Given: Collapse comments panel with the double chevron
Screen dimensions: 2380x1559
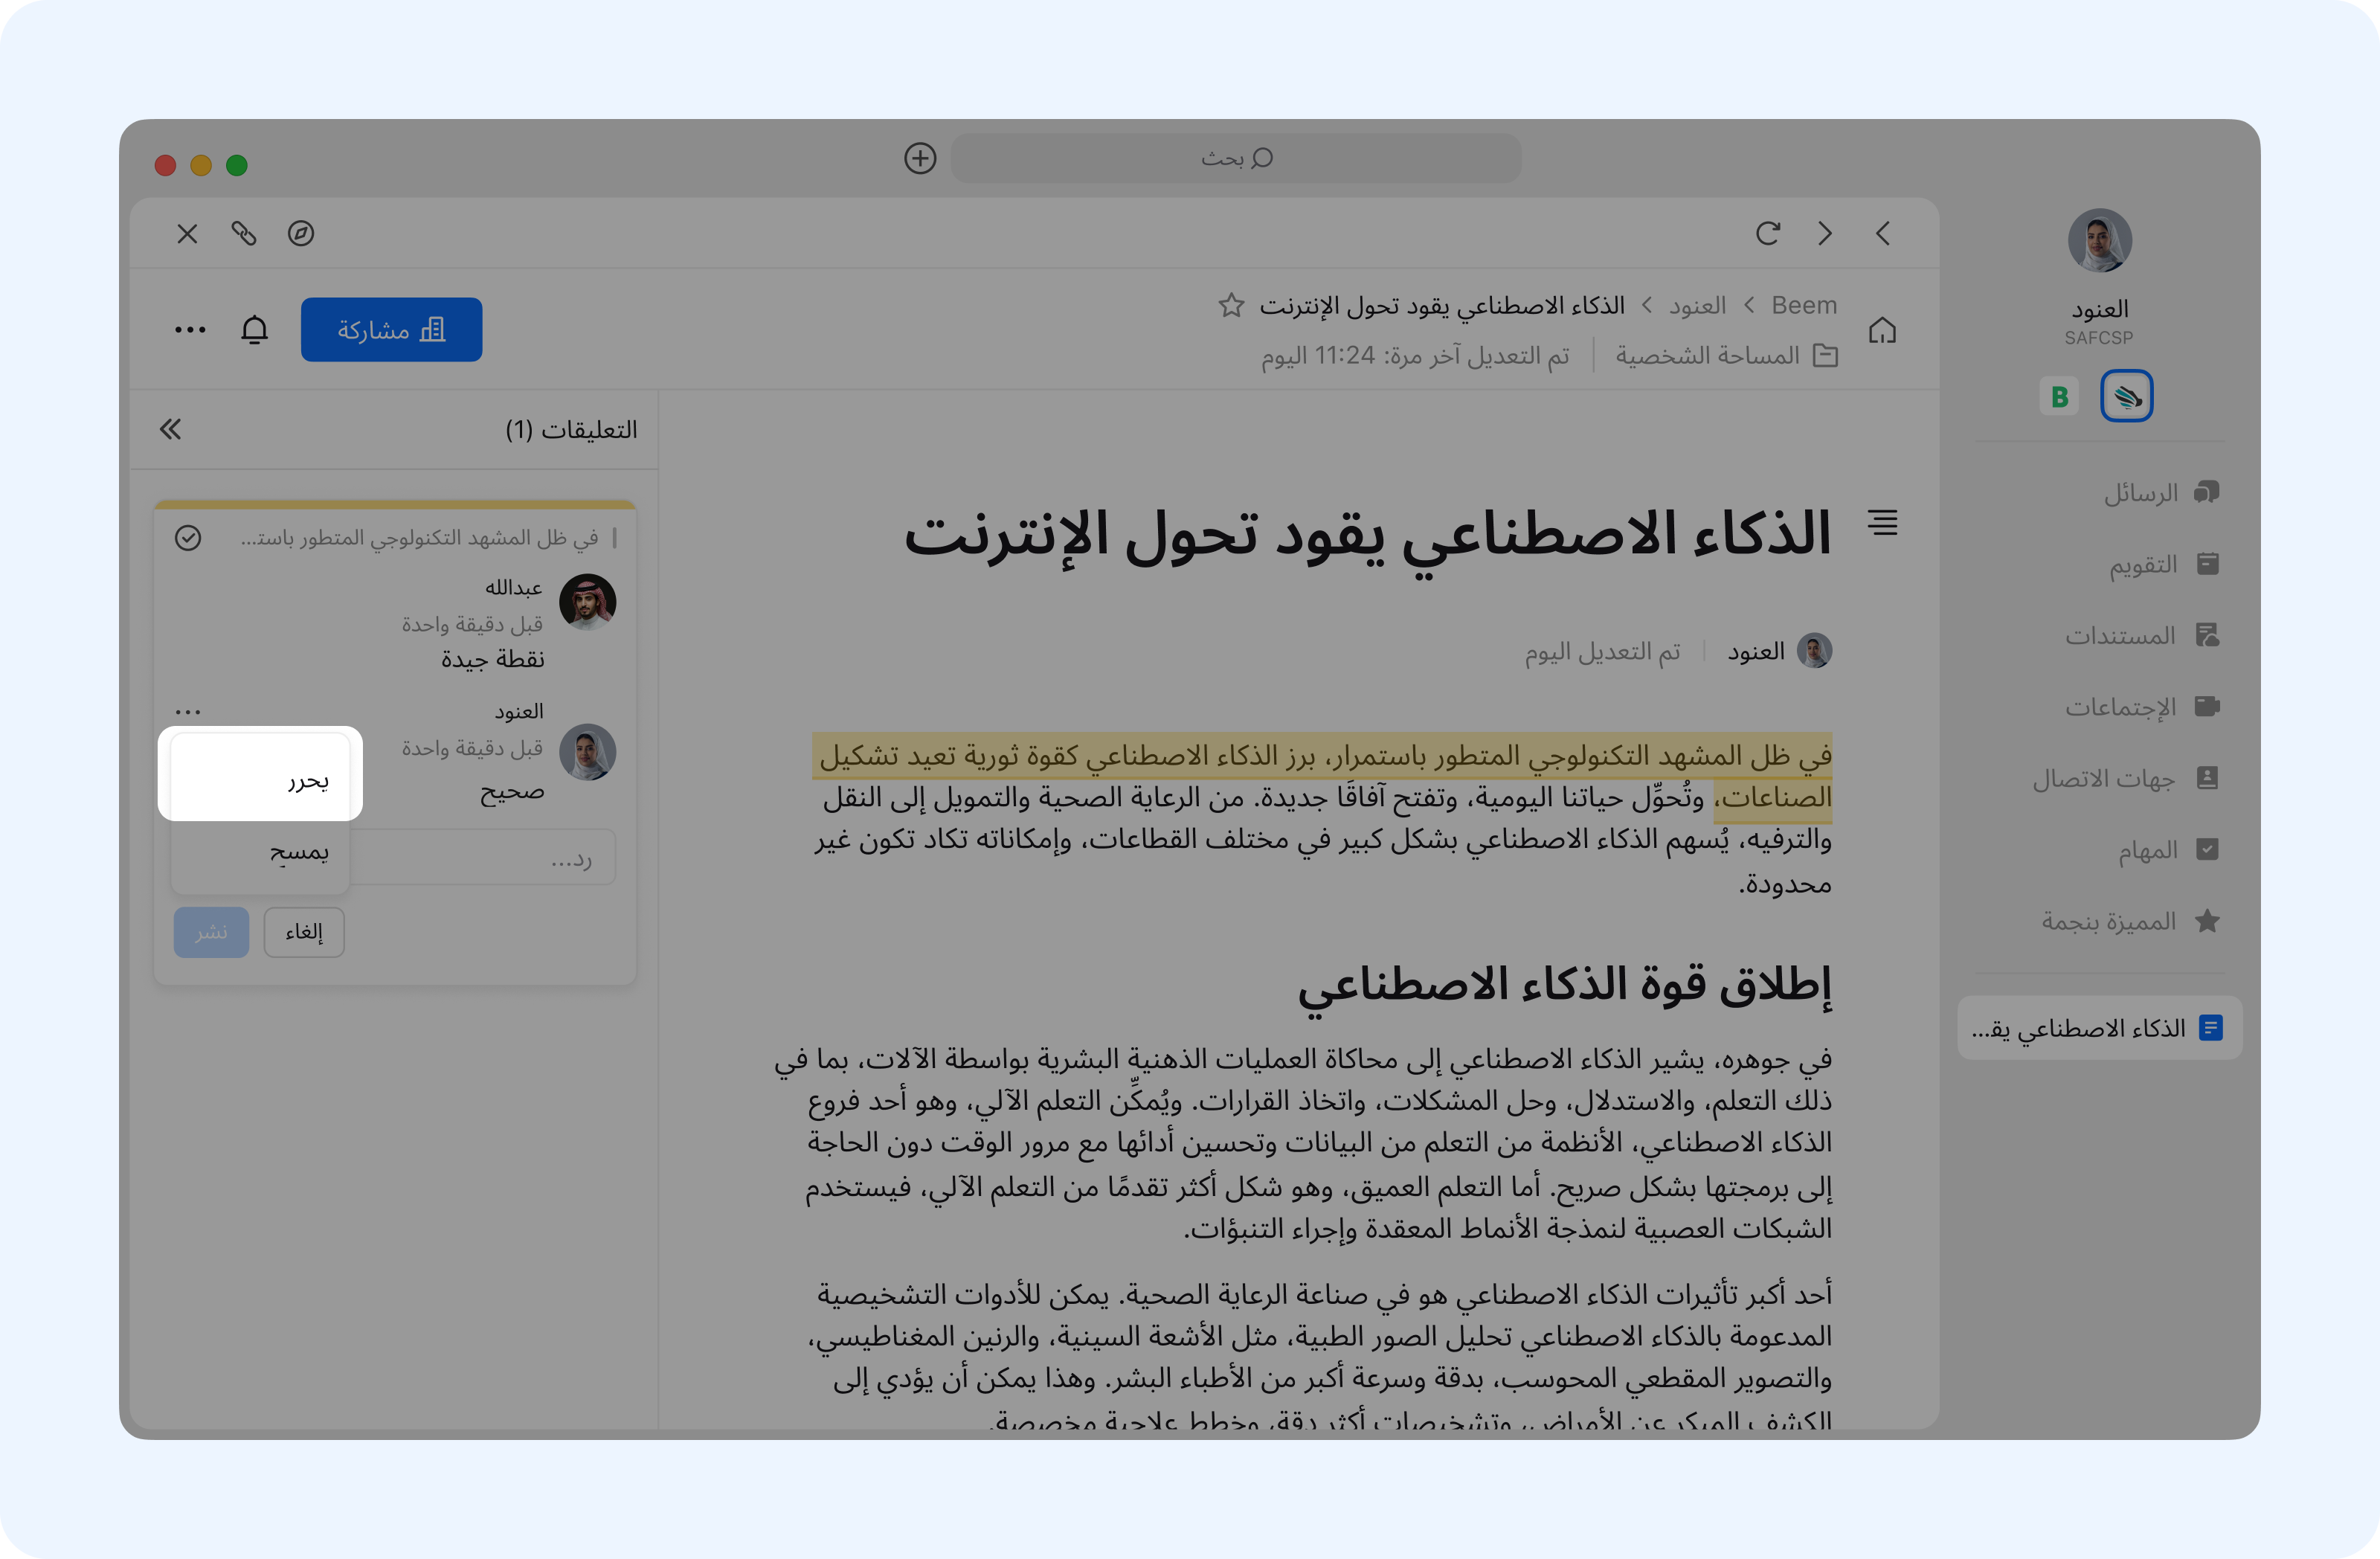Looking at the screenshot, I should [x=171, y=429].
